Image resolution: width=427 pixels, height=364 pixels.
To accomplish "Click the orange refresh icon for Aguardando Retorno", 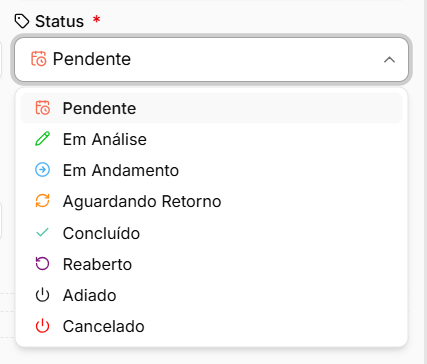I will [x=43, y=201].
